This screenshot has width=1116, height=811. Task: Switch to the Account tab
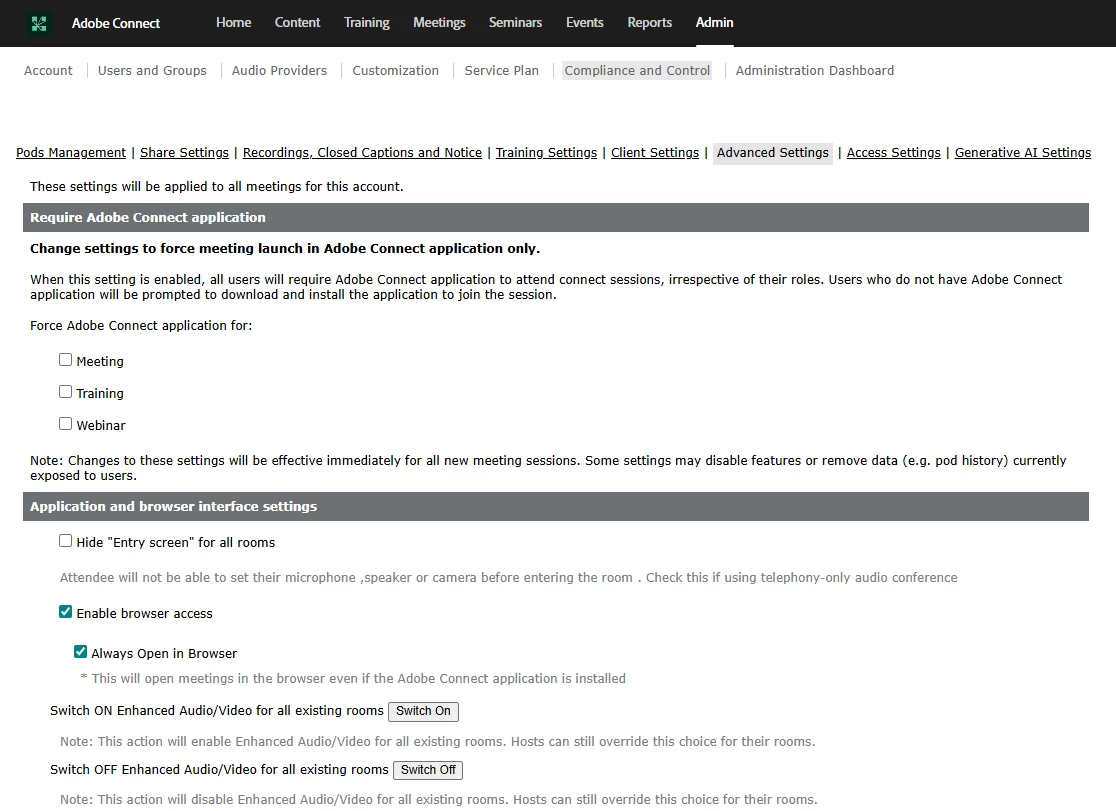point(48,70)
